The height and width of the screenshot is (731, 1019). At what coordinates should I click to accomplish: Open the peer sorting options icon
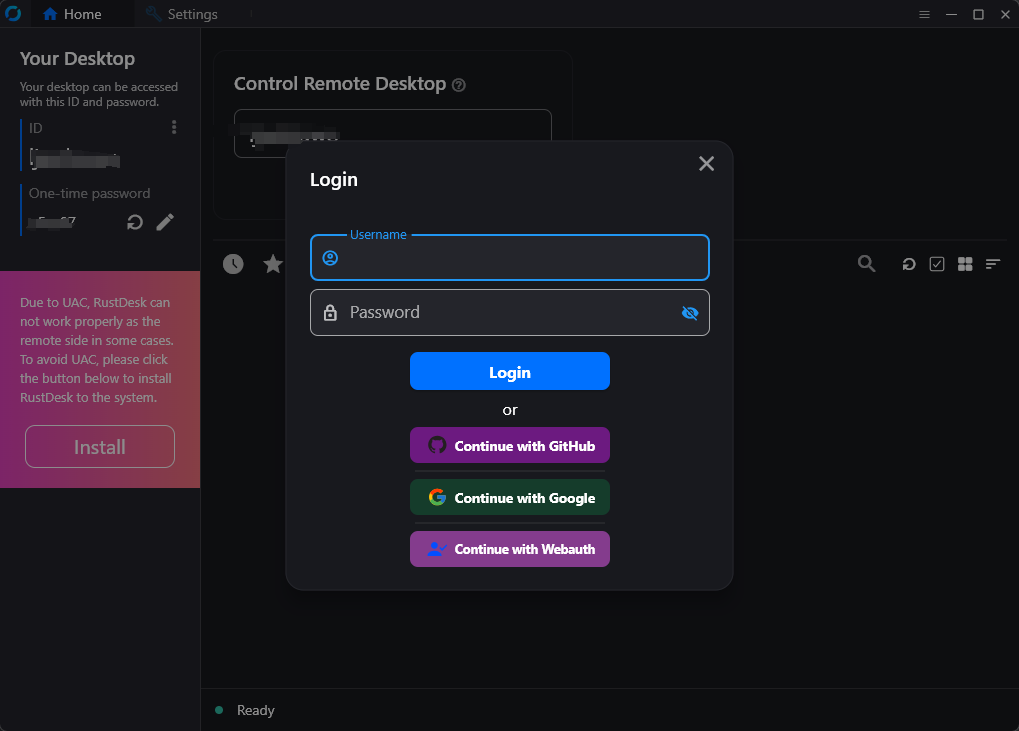pyautogui.click(x=992, y=264)
